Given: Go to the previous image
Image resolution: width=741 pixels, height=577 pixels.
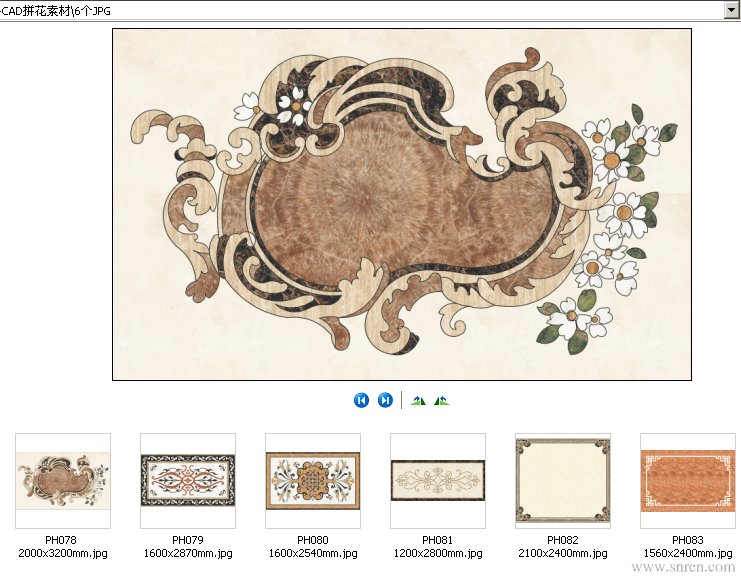Looking at the screenshot, I should pyautogui.click(x=361, y=401).
